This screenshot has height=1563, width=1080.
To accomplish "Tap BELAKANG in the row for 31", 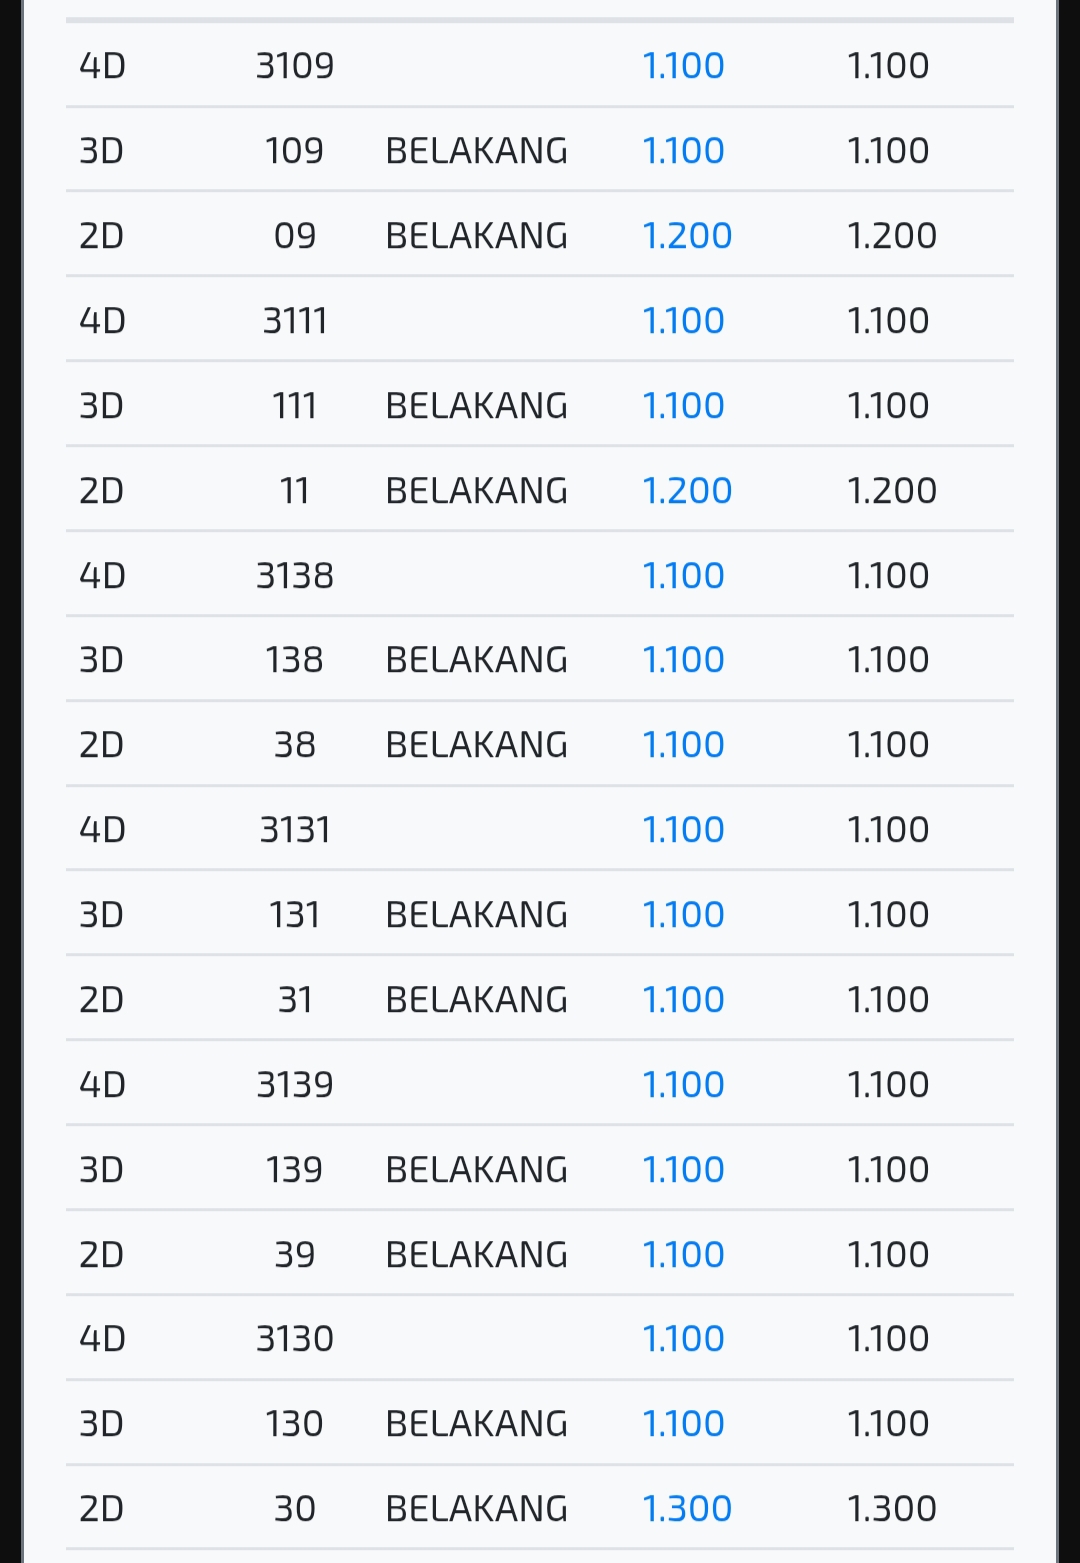I will coord(476,1000).
